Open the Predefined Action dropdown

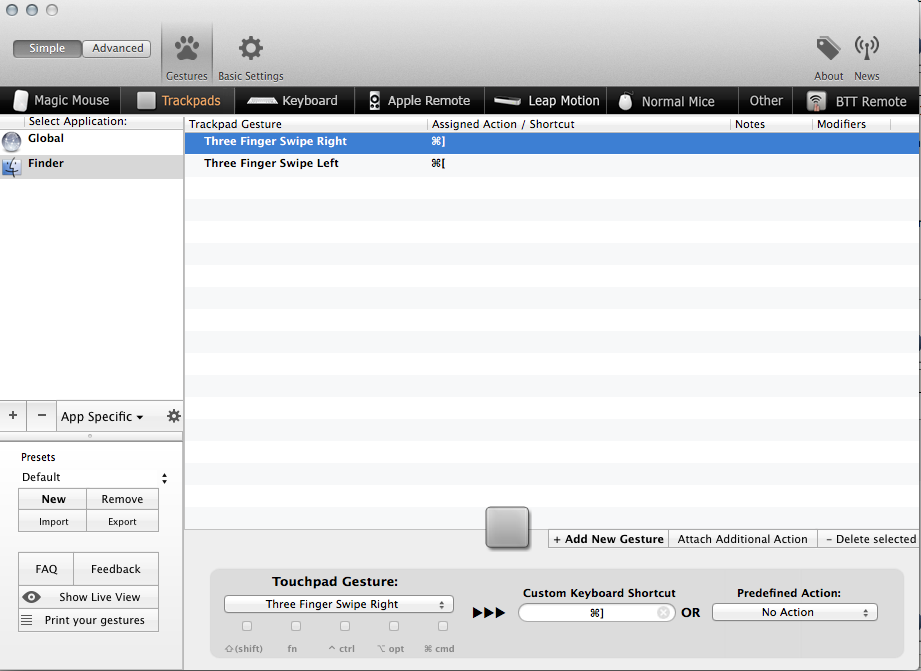click(x=795, y=612)
